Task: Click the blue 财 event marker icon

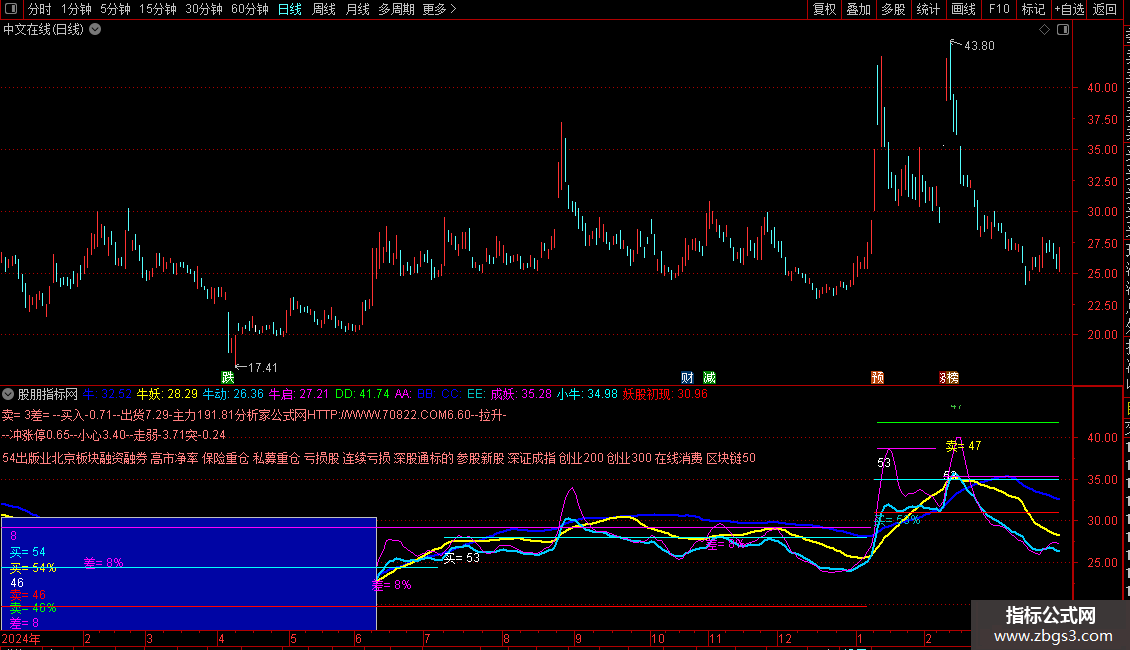Action: [x=687, y=377]
